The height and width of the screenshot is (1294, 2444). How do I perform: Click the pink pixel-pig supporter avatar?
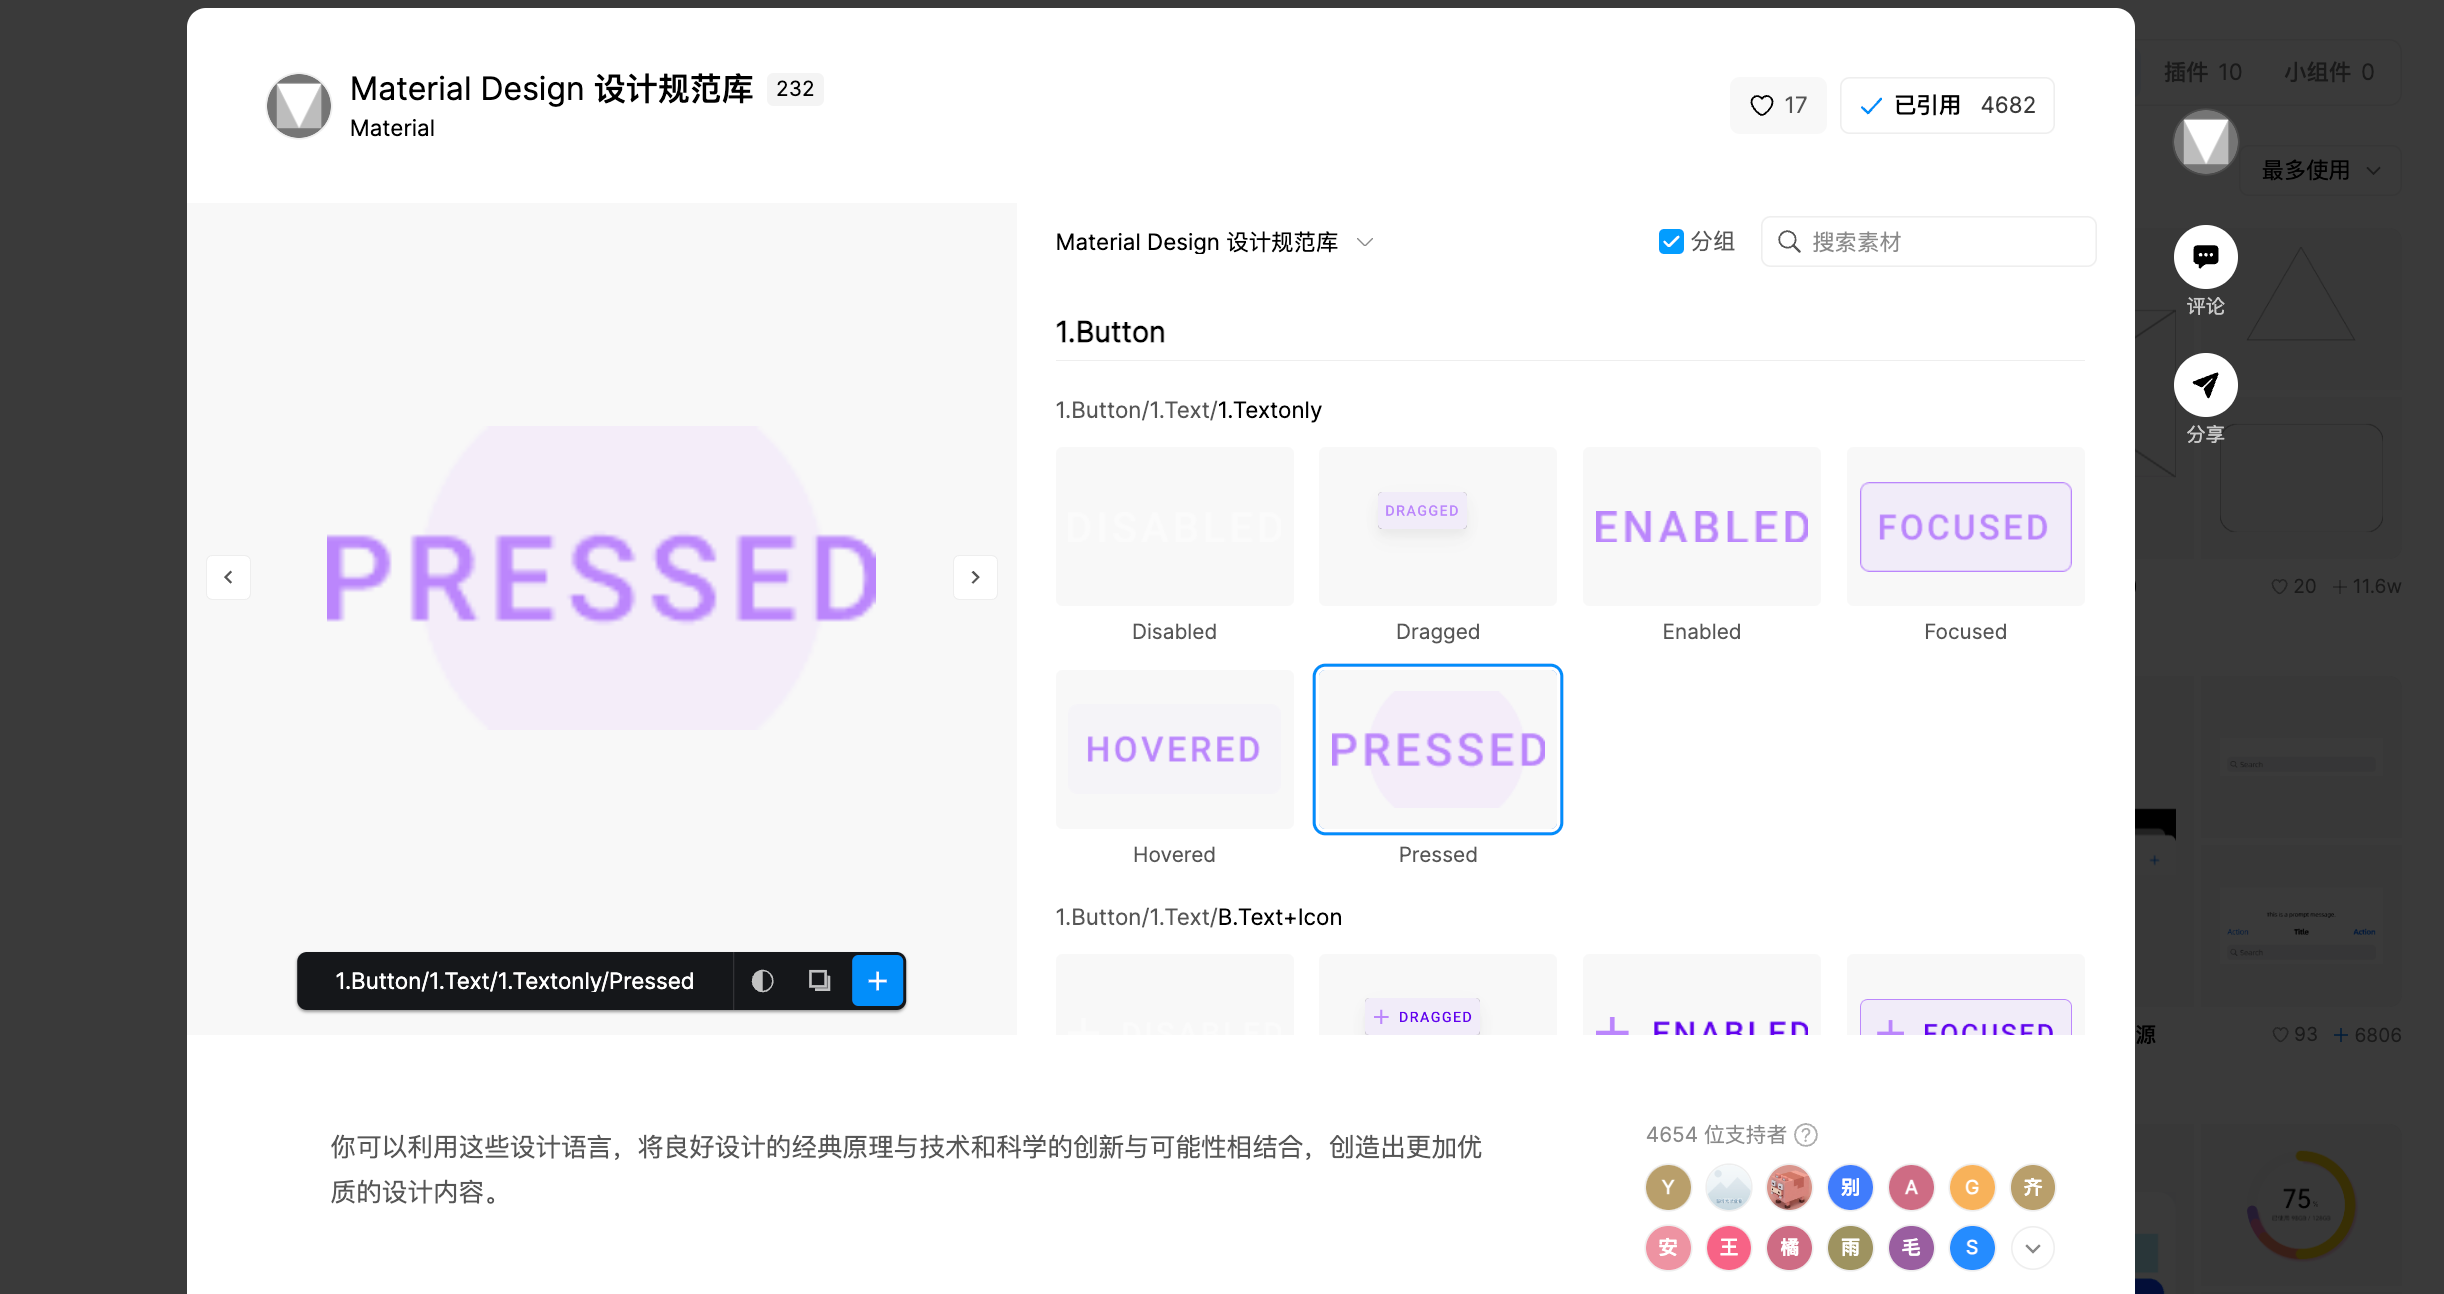click(x=1790, y=1187)
